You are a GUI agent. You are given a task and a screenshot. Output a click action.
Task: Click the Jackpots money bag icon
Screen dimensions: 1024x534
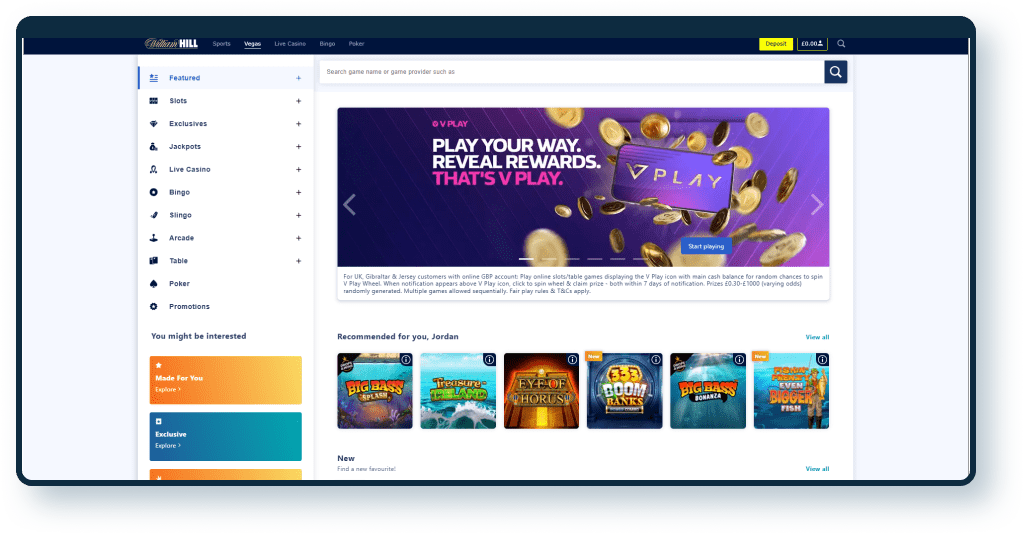(x=153, y=146)
